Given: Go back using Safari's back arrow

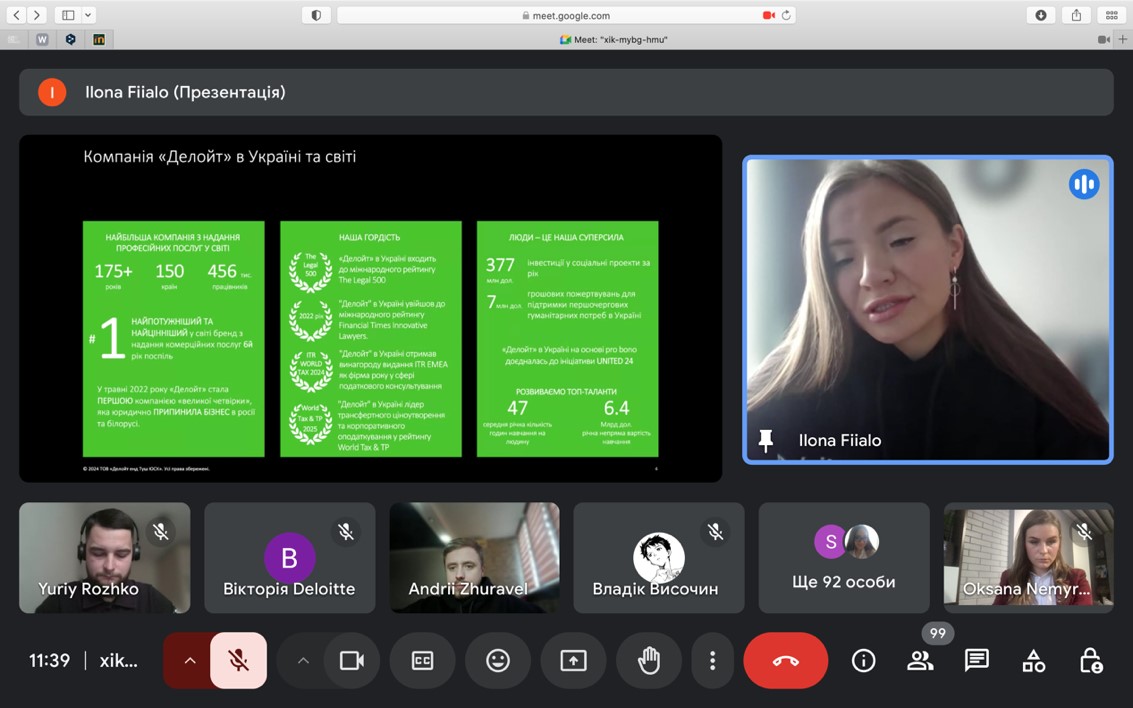Looking at the screenshot, I should pyautogui.click(x=16, y=14).
